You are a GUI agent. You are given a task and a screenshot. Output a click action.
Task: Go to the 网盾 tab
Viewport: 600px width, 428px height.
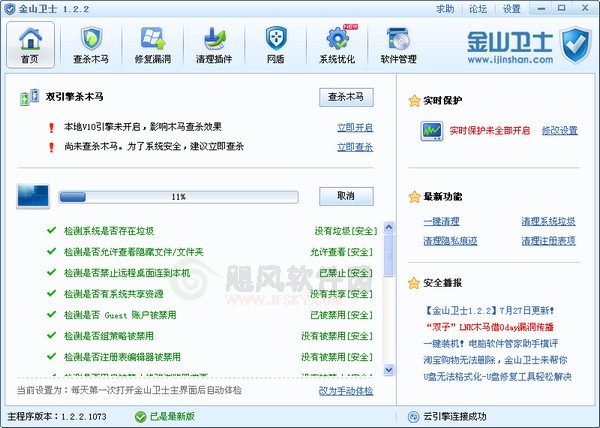(x=276, y=45)
